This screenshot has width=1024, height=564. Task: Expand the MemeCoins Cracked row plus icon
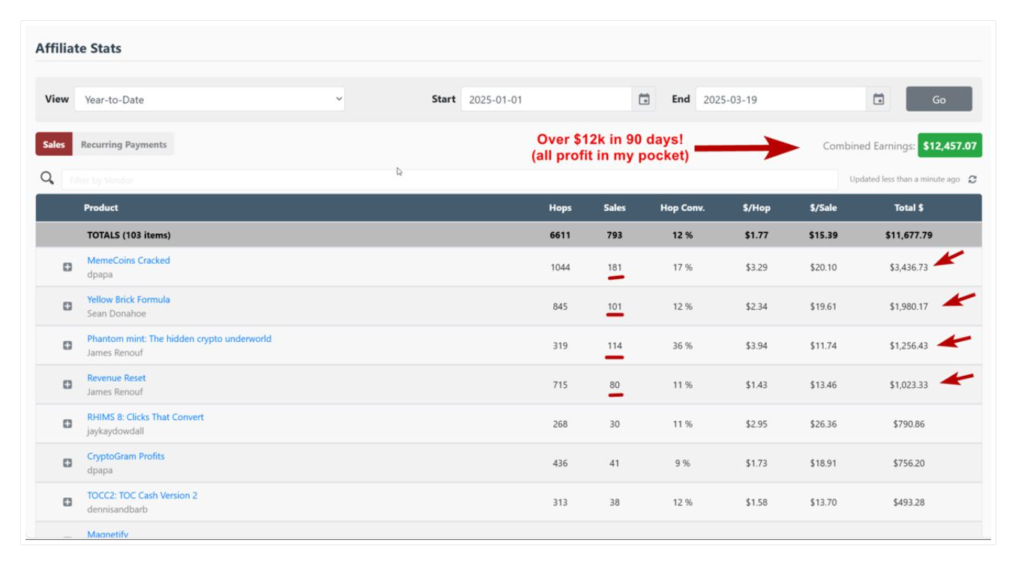click(67, 267)
